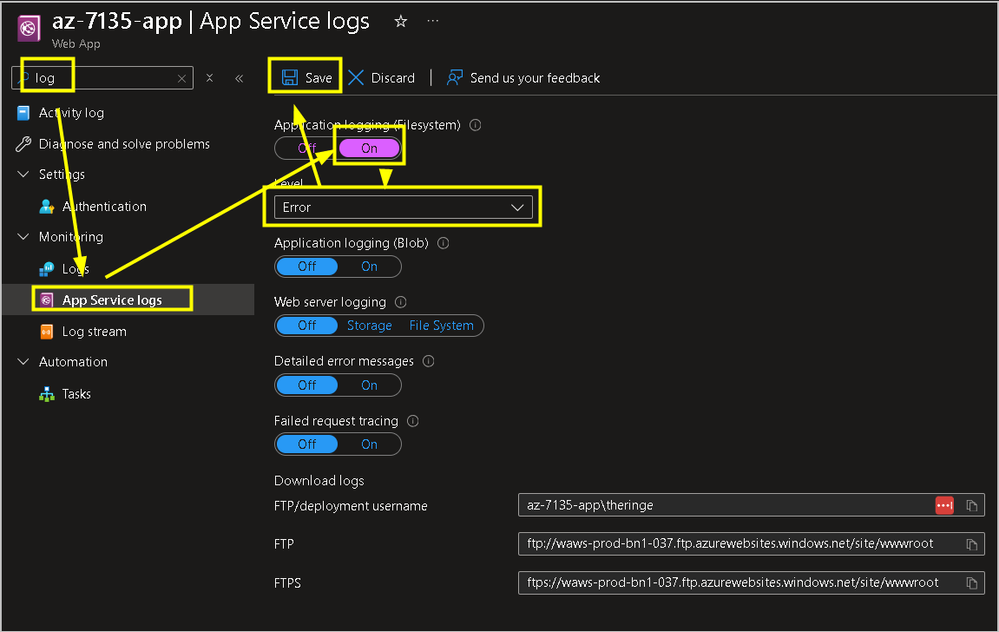The image size is (999, 632).
Task: Click Send us your feedback
Action: 523,78
